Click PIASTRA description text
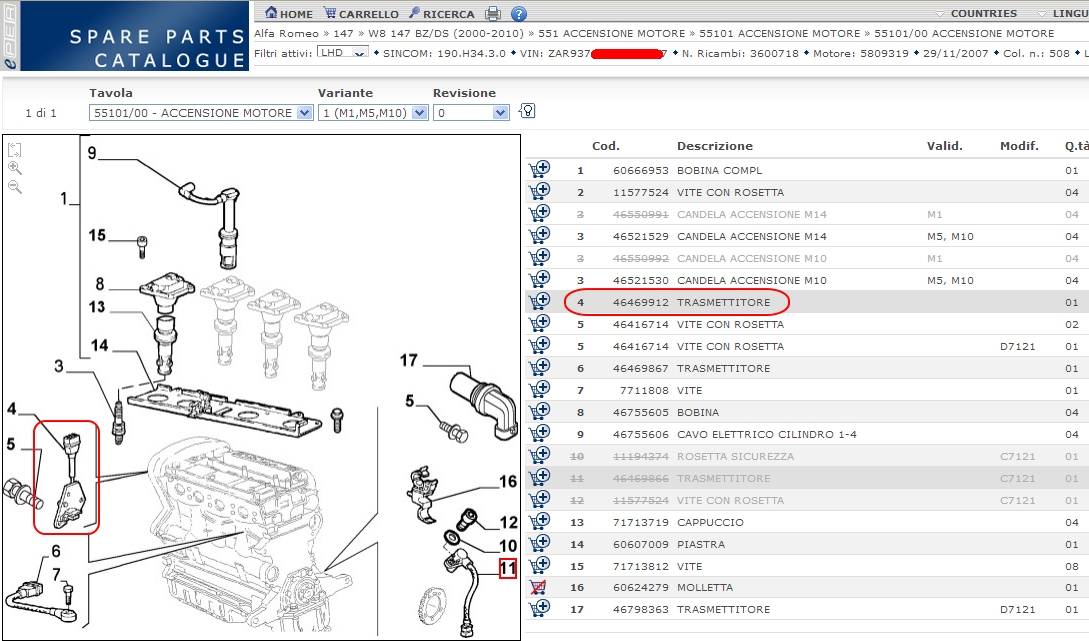The height and width of the screenshot is (641, 1089). 701,544
